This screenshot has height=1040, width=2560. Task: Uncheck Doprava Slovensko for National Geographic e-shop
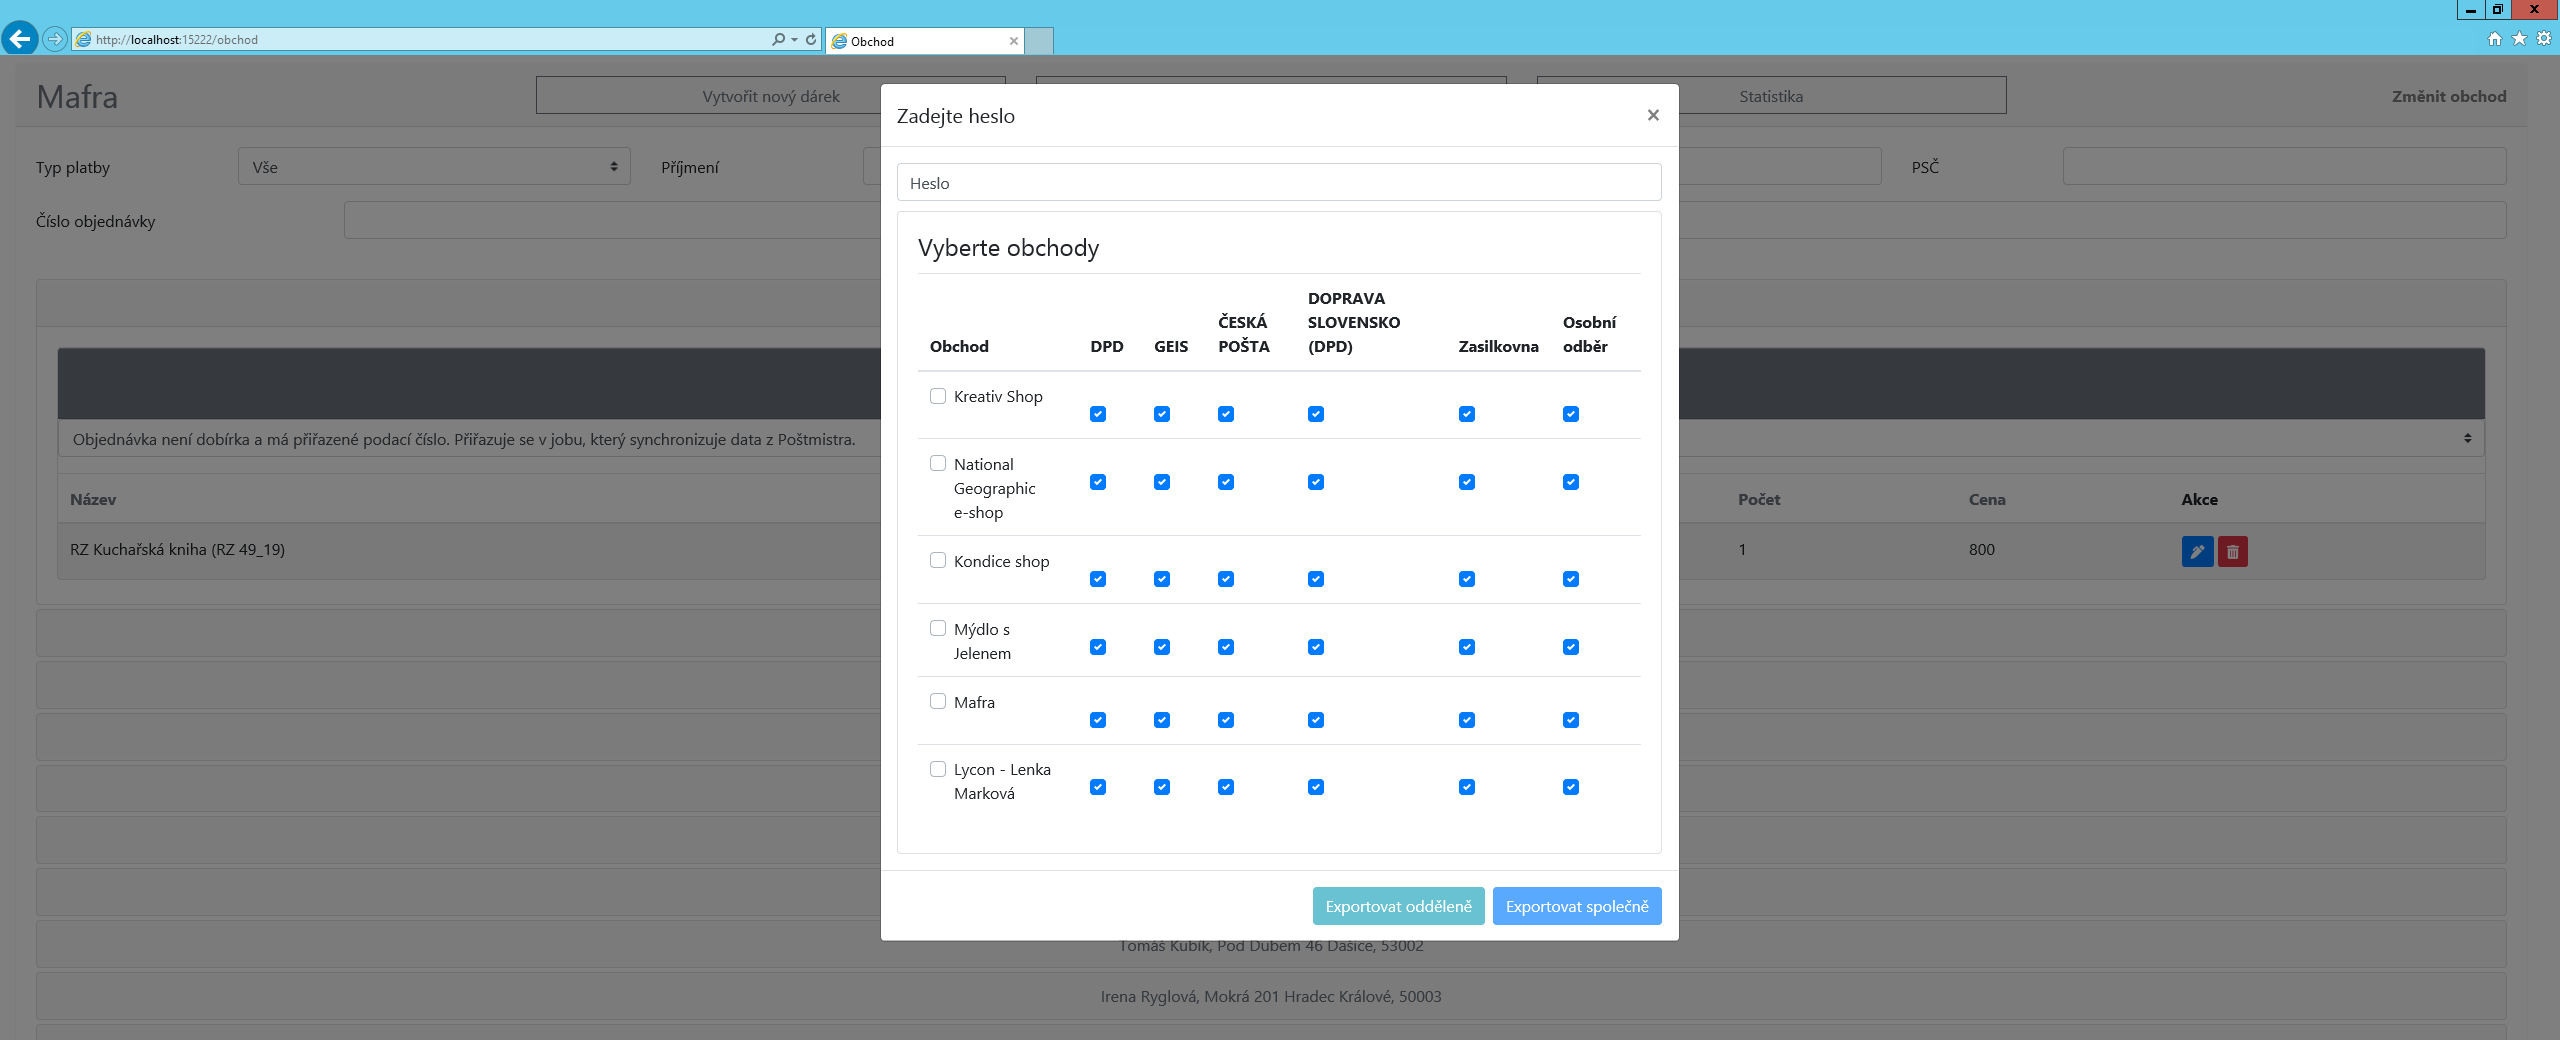coord(1316,482)
